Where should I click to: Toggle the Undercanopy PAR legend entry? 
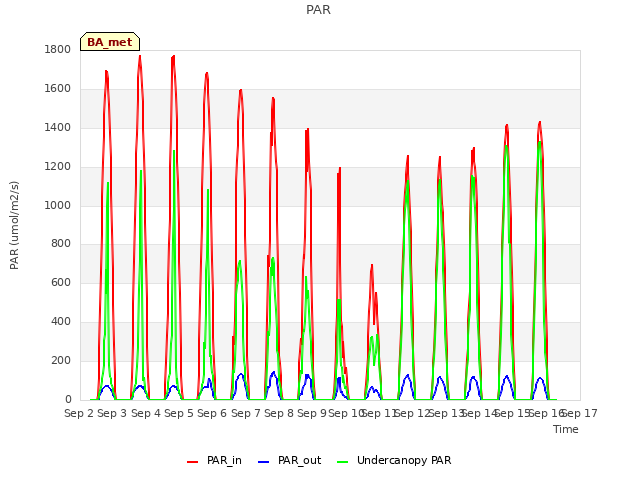[x=394, y=460]
